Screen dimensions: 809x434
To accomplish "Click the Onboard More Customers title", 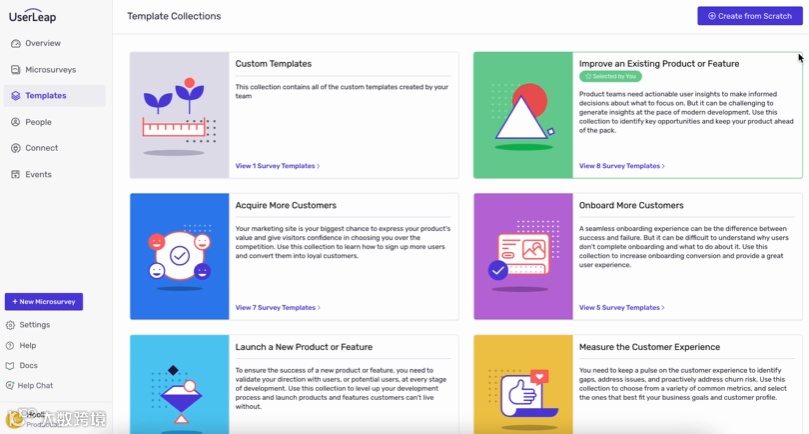I will coord(631,205).
